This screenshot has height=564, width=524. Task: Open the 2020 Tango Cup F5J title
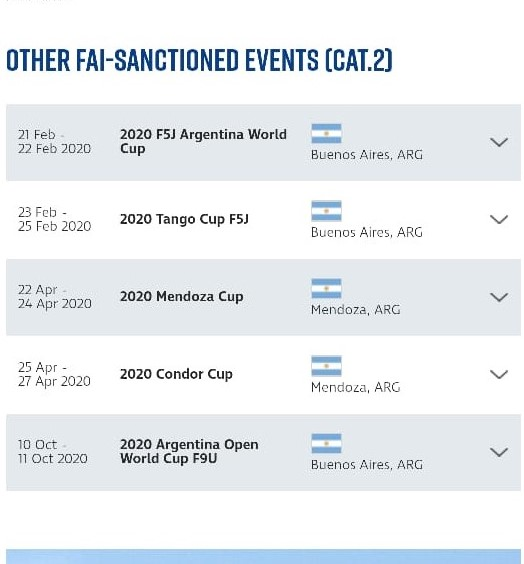pyautogui.click(x=184, y=219)
